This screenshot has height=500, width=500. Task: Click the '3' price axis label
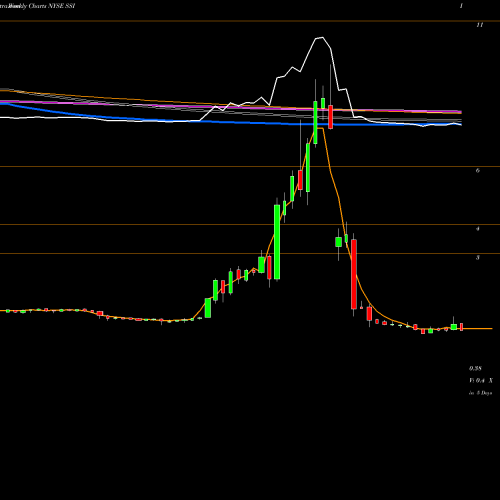pyautogui.click(x=478, y=257)
